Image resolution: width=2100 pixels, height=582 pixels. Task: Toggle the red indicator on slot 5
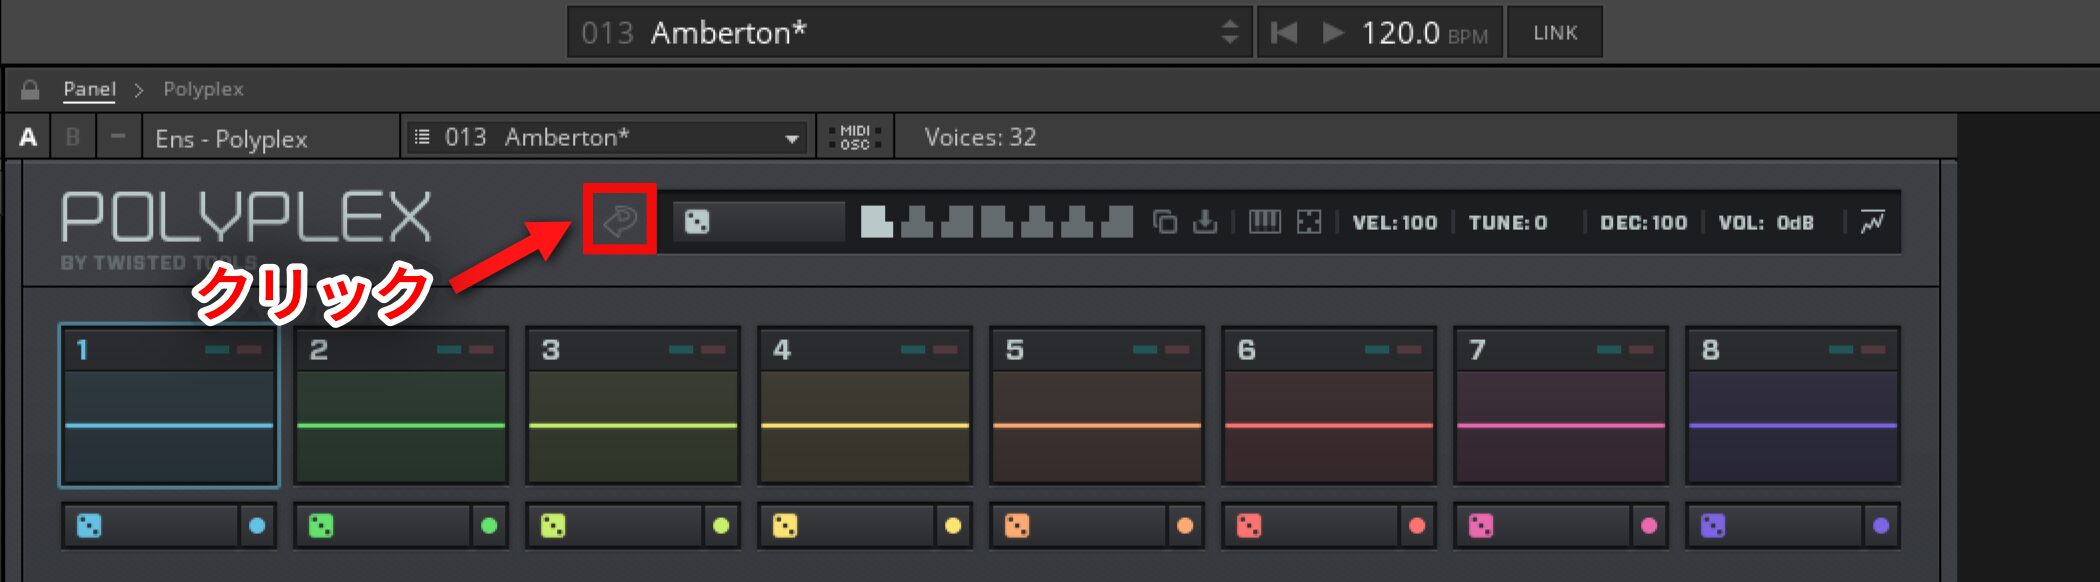coord(1177,349)
